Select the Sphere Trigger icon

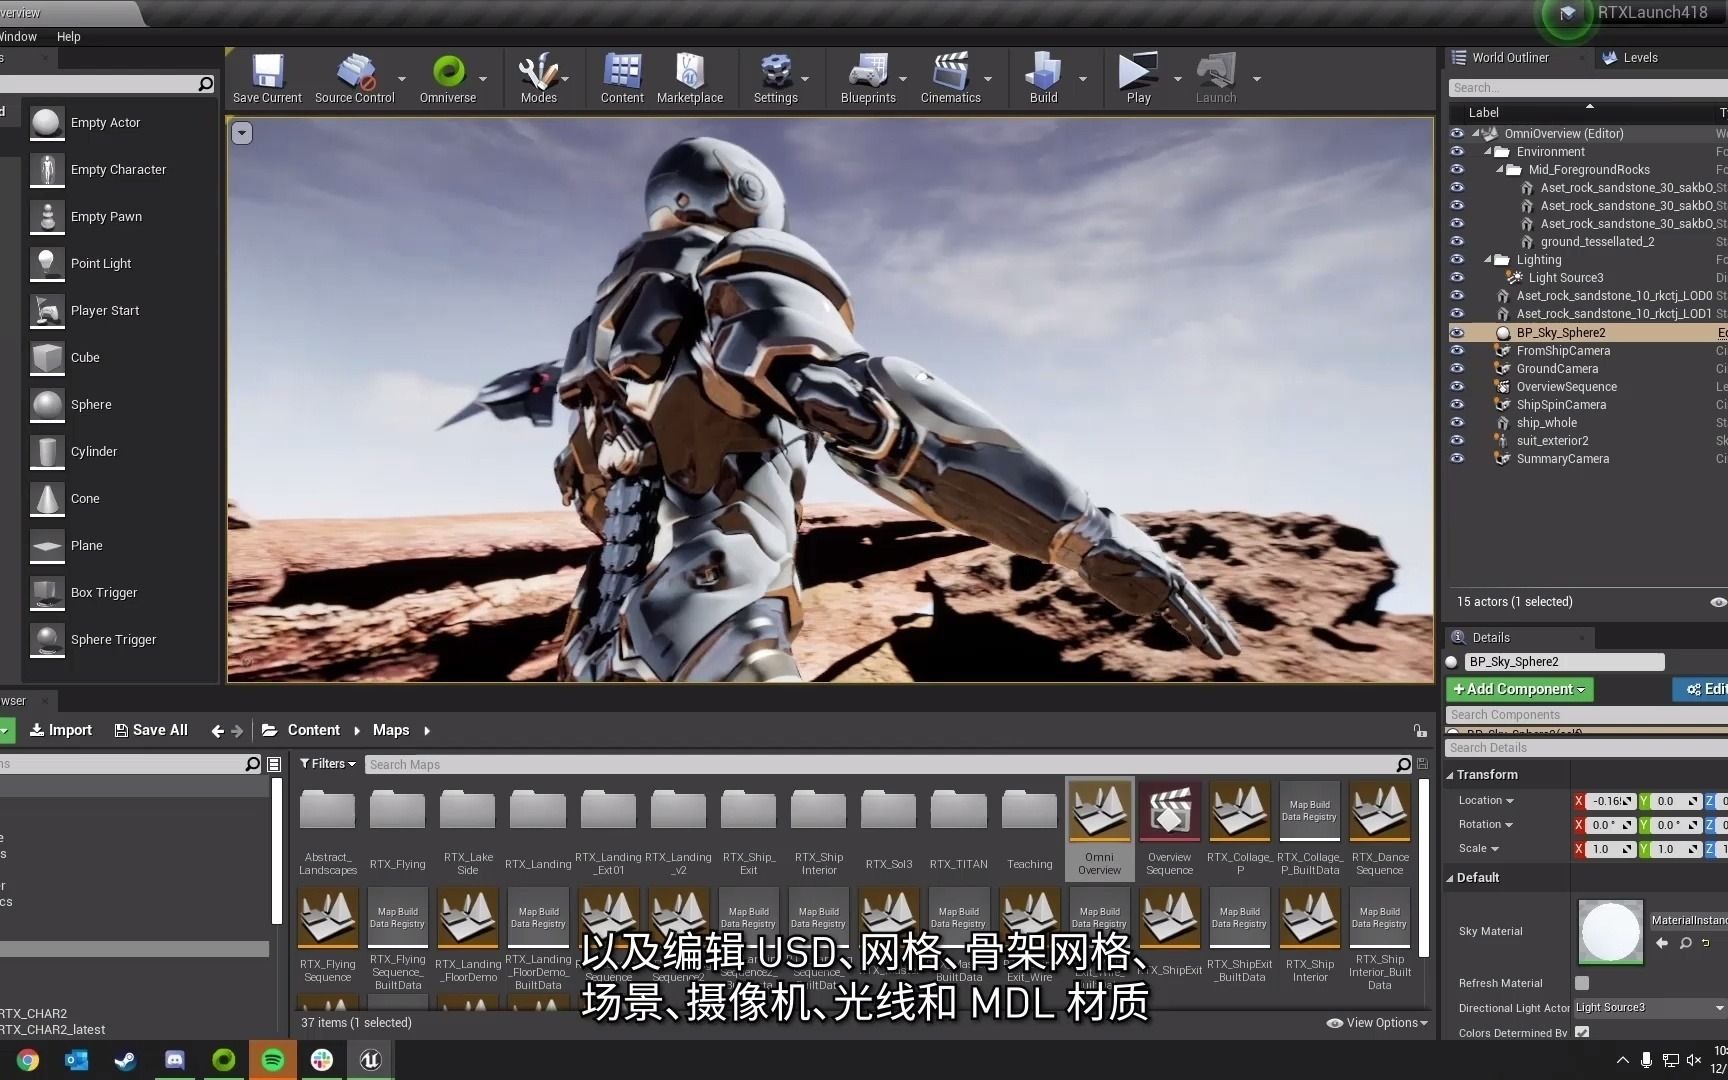tap(46, 640)
